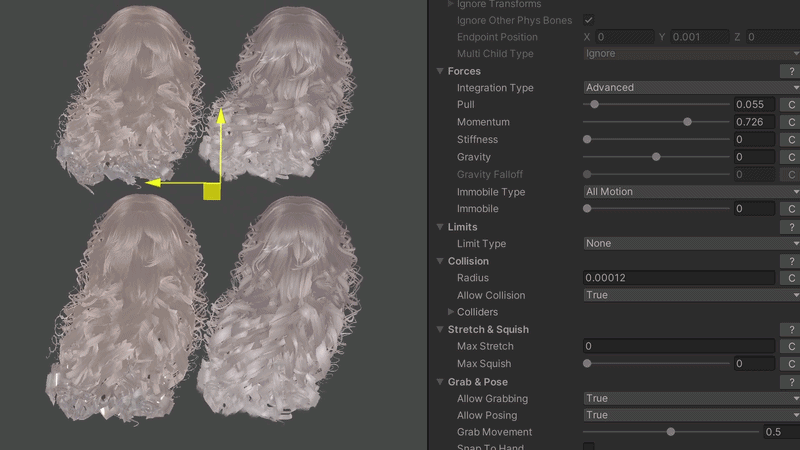Open the Allow Grabbing dropdown
800x450 pixels.
pyautogui.click(x=690, y=399)
